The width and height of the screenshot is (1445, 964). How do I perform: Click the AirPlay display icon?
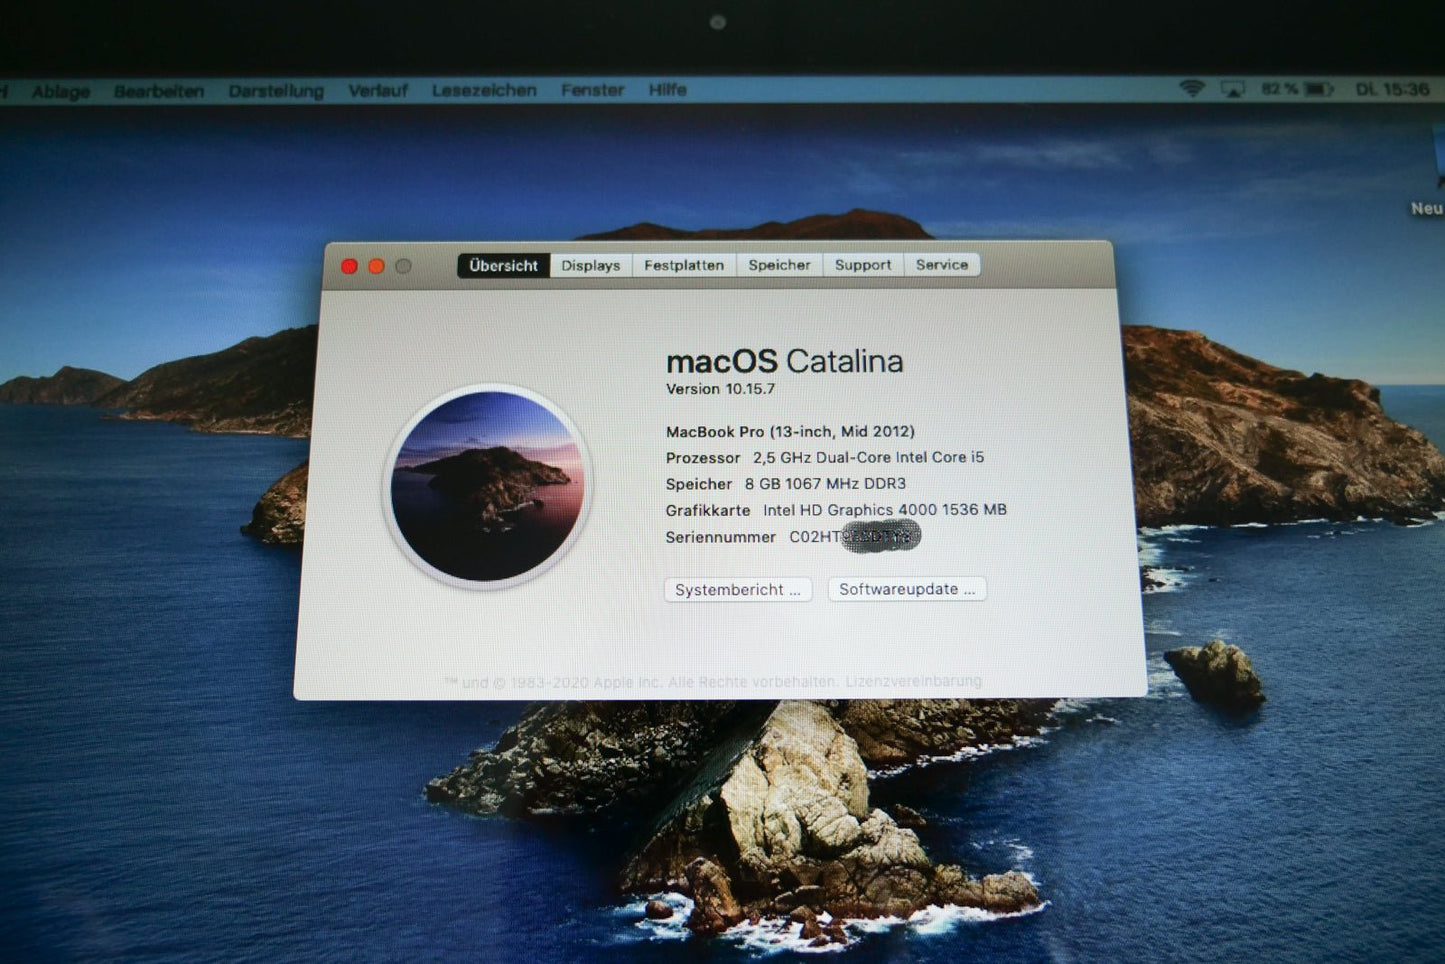click(1233, 90)
